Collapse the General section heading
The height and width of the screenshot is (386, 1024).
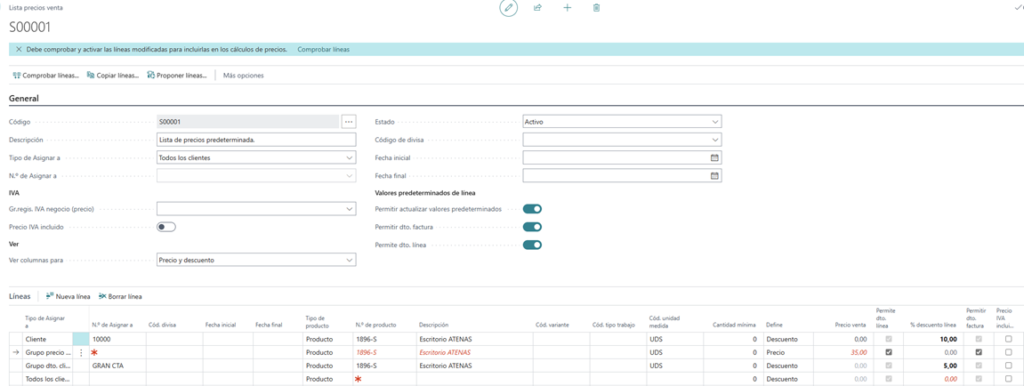pos(24,98)
